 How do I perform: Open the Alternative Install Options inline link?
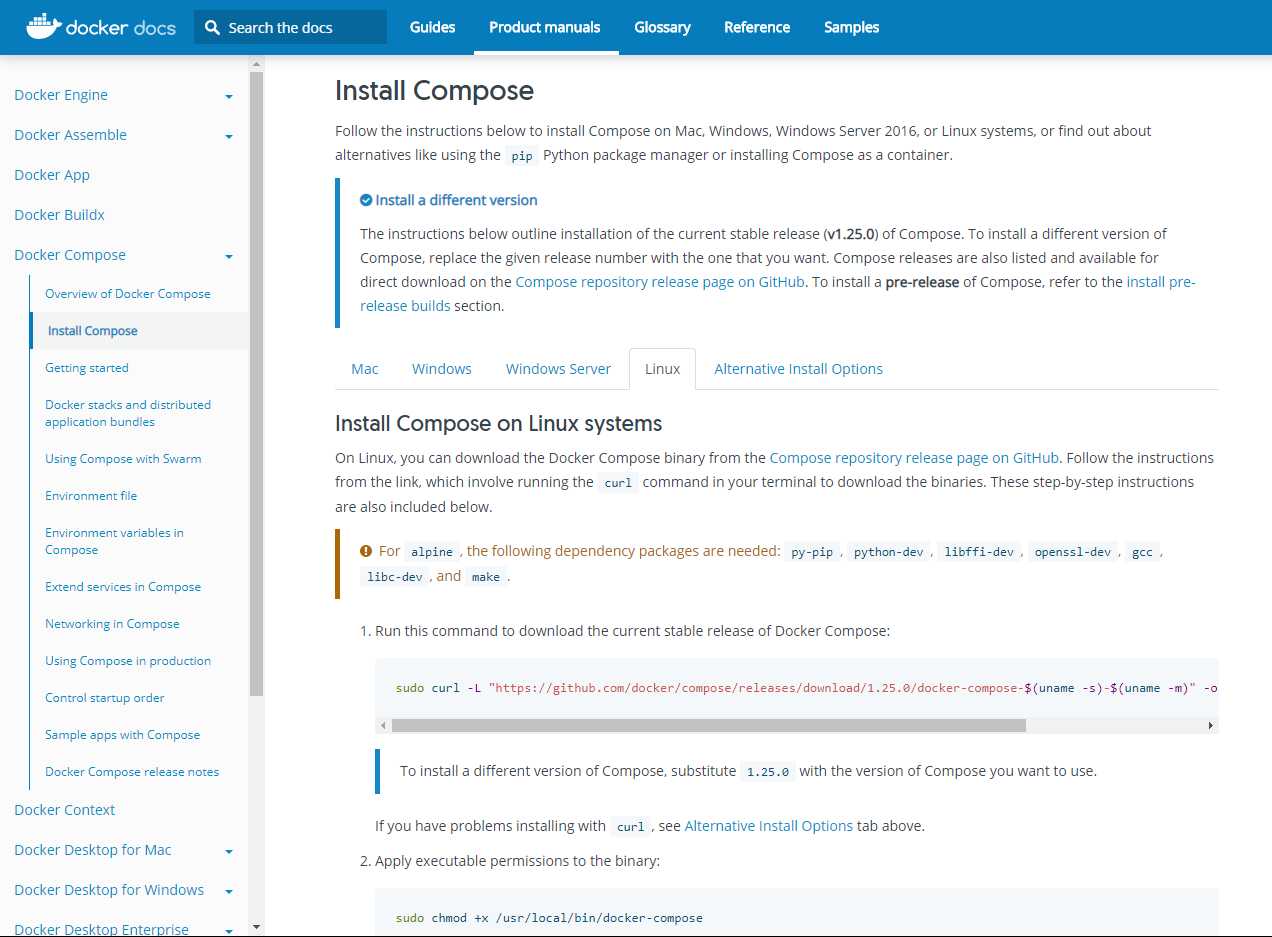pos(769,826)
